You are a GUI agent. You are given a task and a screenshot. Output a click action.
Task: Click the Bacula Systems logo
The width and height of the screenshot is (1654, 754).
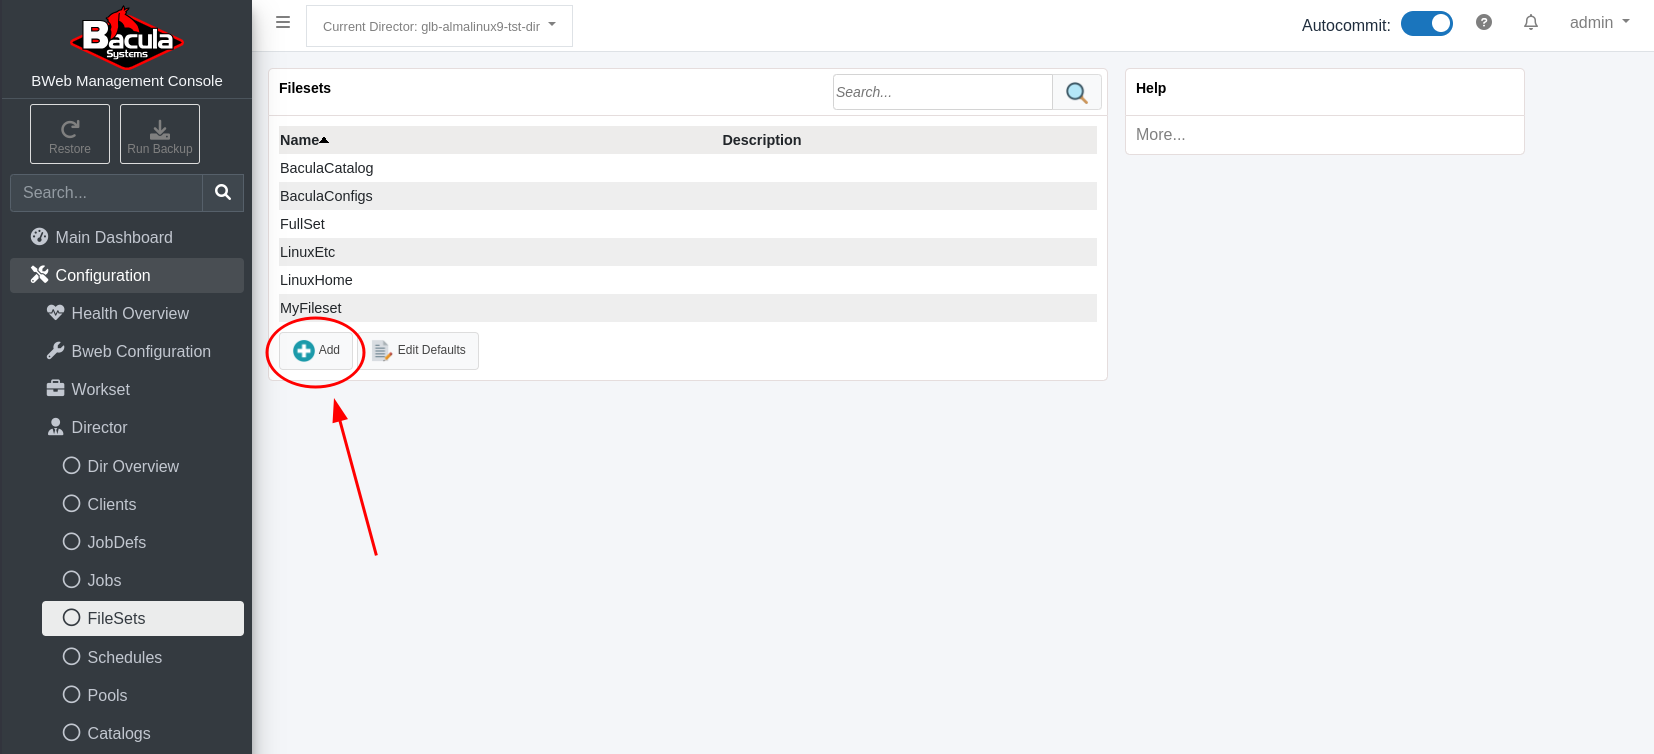point(127,39)
